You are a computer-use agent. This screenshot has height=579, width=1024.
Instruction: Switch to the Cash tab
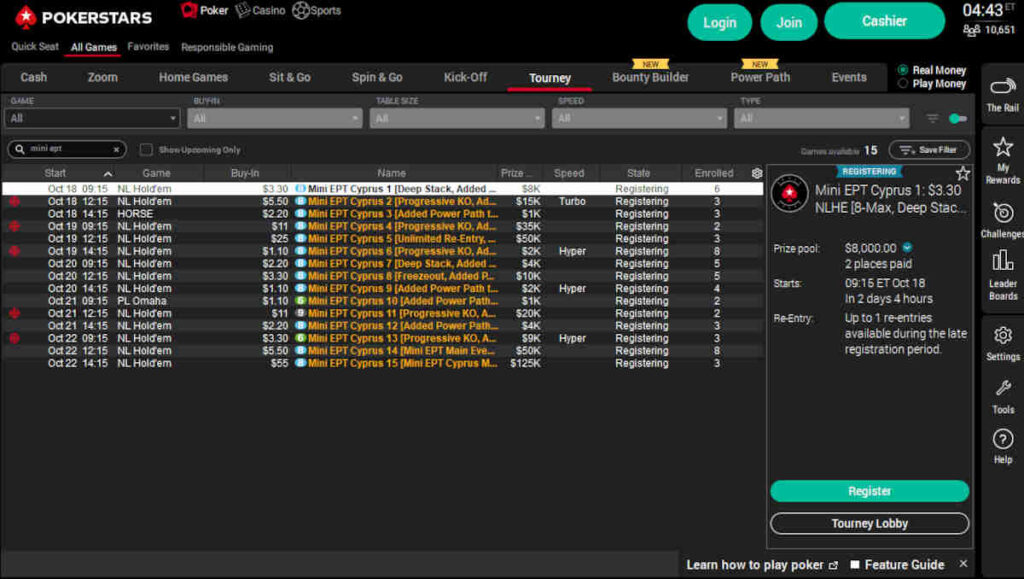[x=33, y=77]
